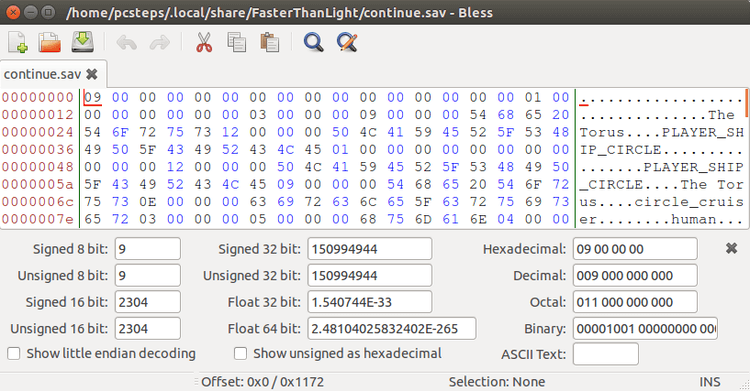
Task: Click the ASCII Text field
Action: point(606,354)
